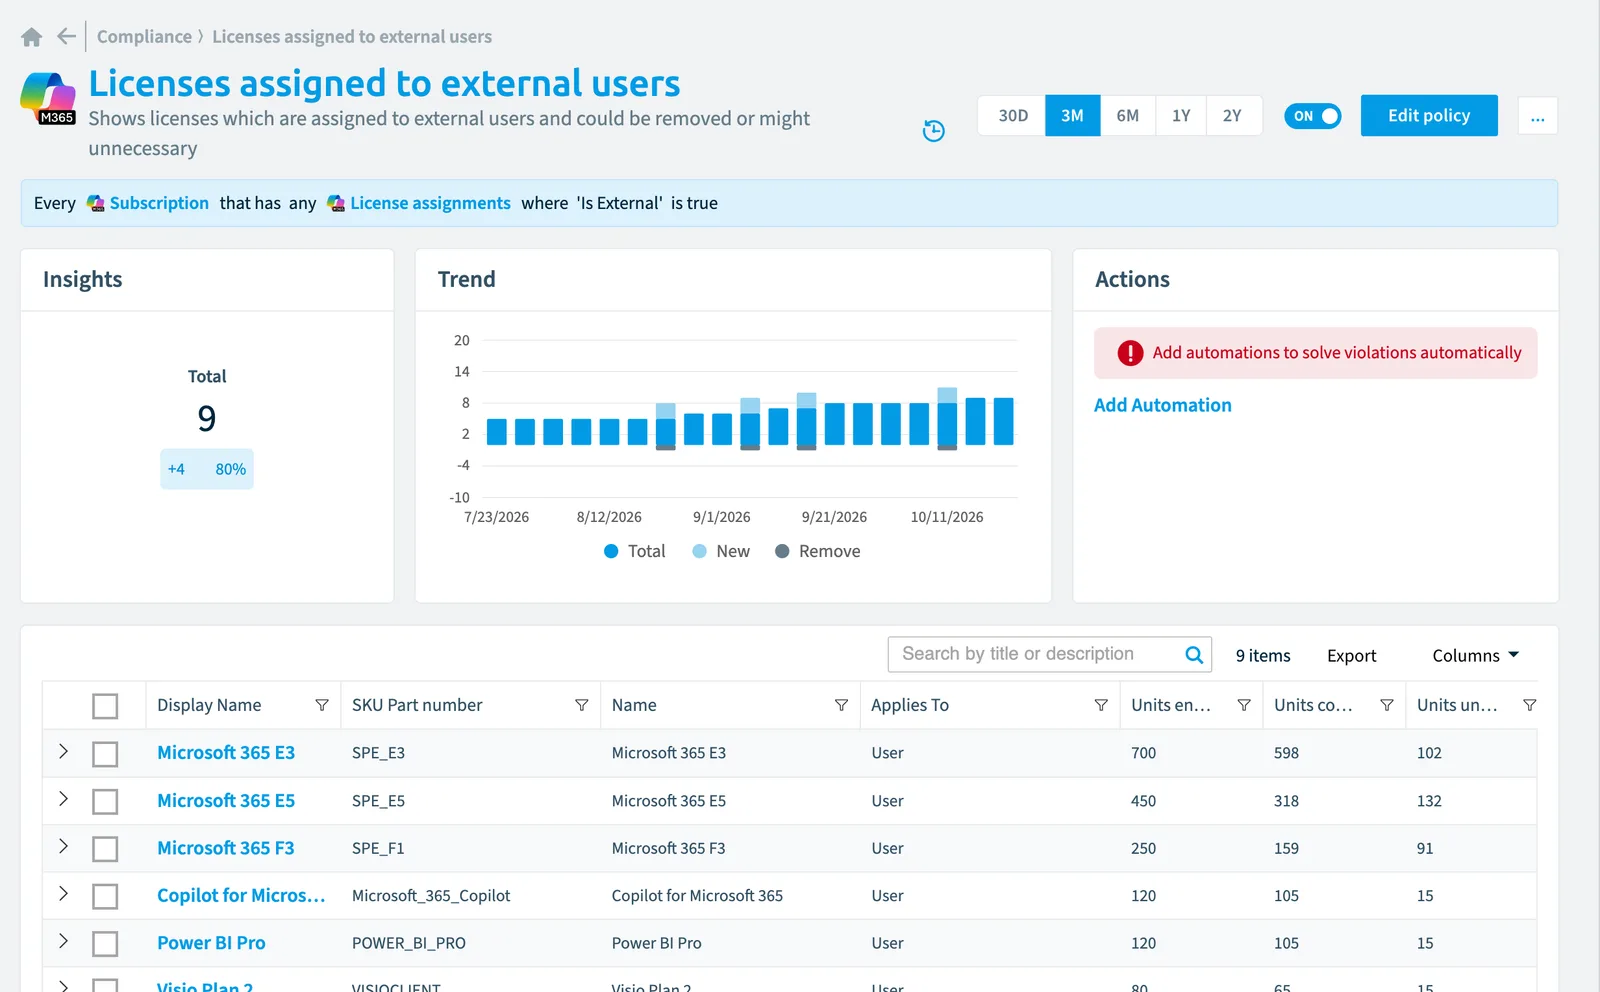The image size is (1600, 992).
Task: Open the Compliance breadcrumb
Action: [x=144, y=37]
